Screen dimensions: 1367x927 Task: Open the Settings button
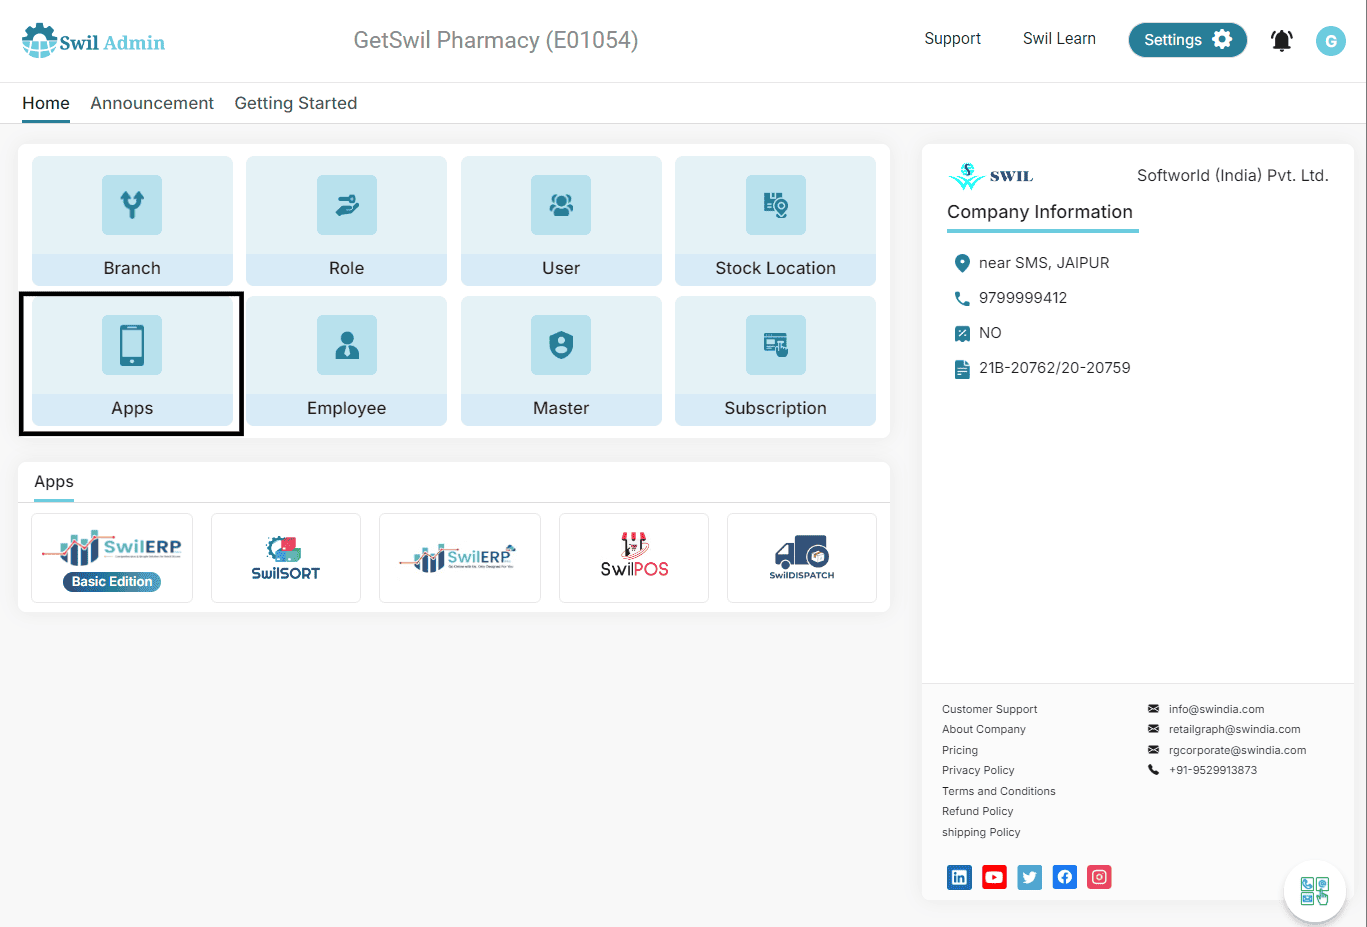tap(1188, 40)
